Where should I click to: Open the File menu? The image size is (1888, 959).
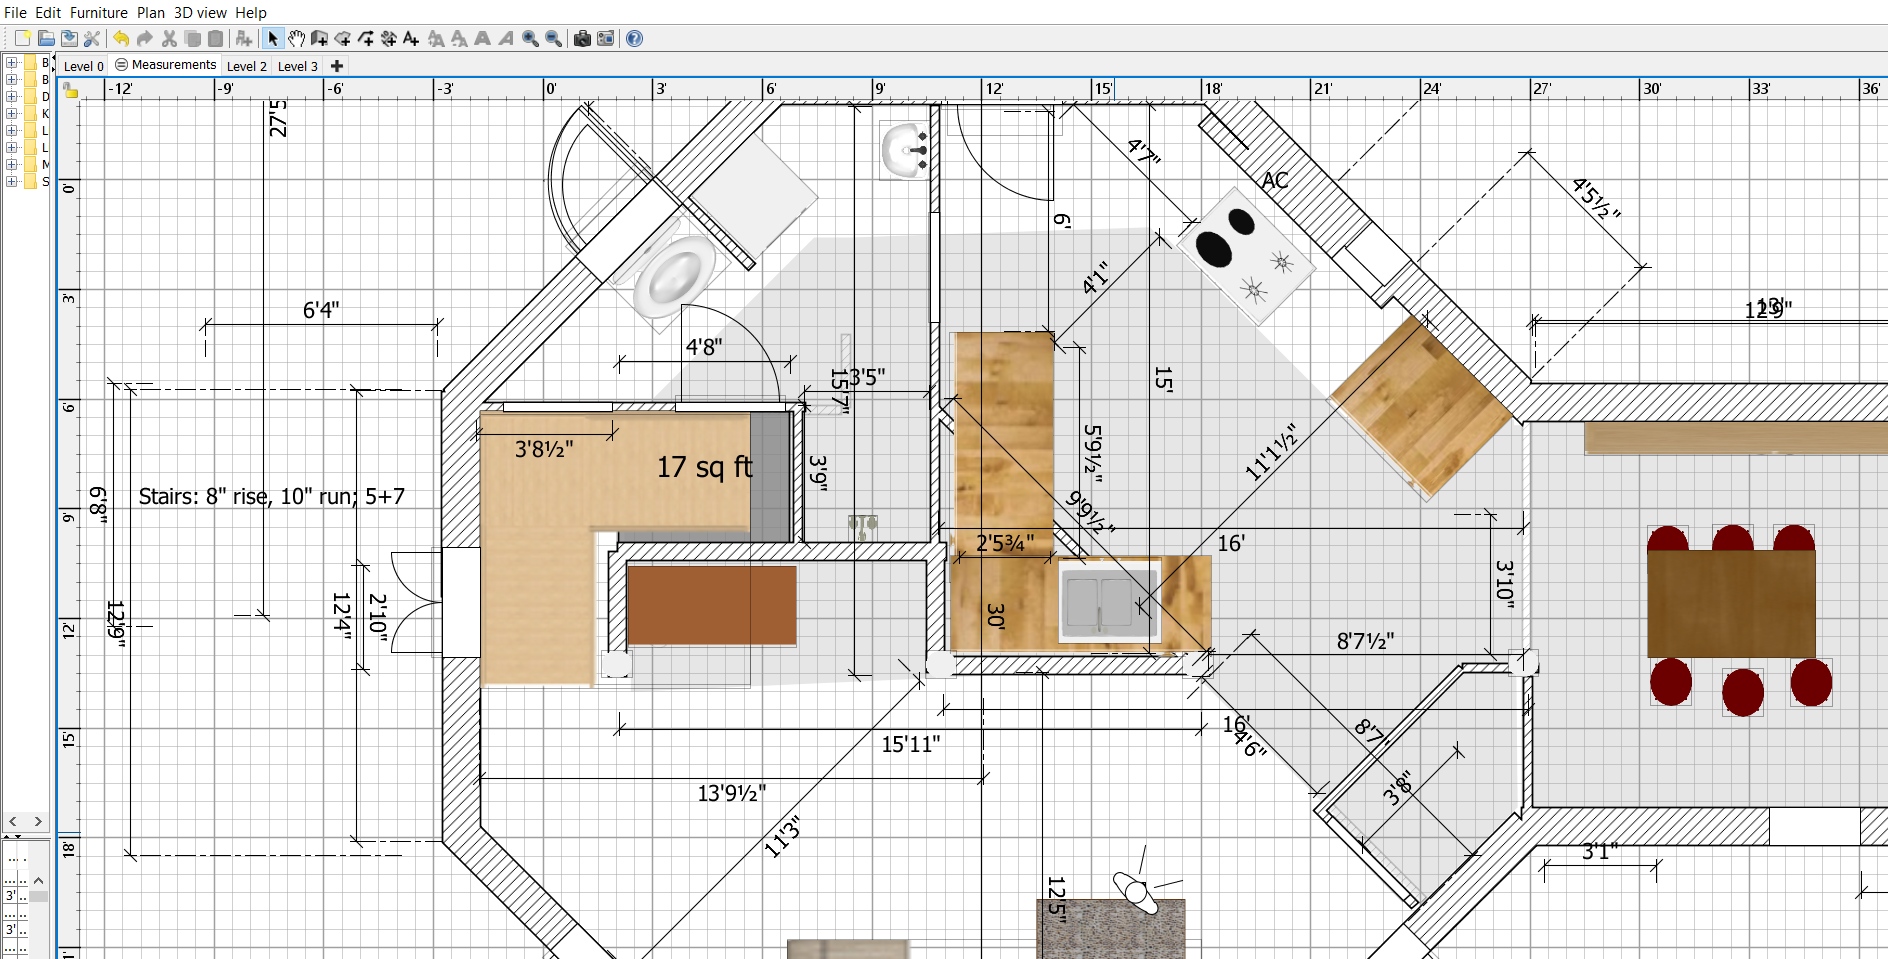point(16,12)
